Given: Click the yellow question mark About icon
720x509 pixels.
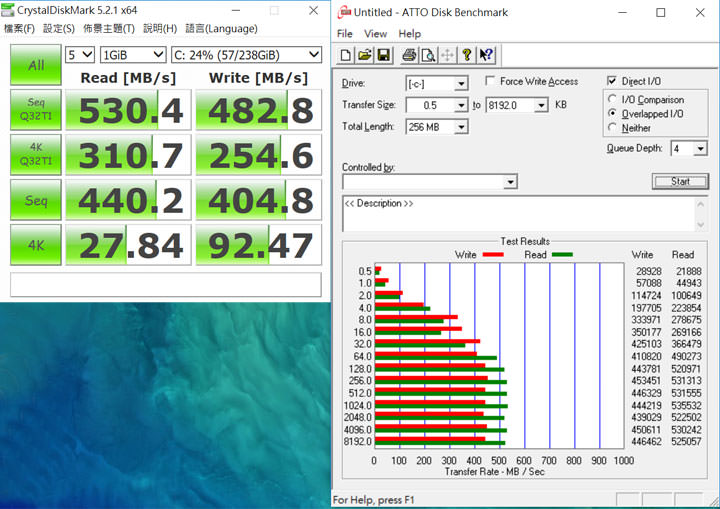Looking at the screenshot, I should [x=468, y=55].
